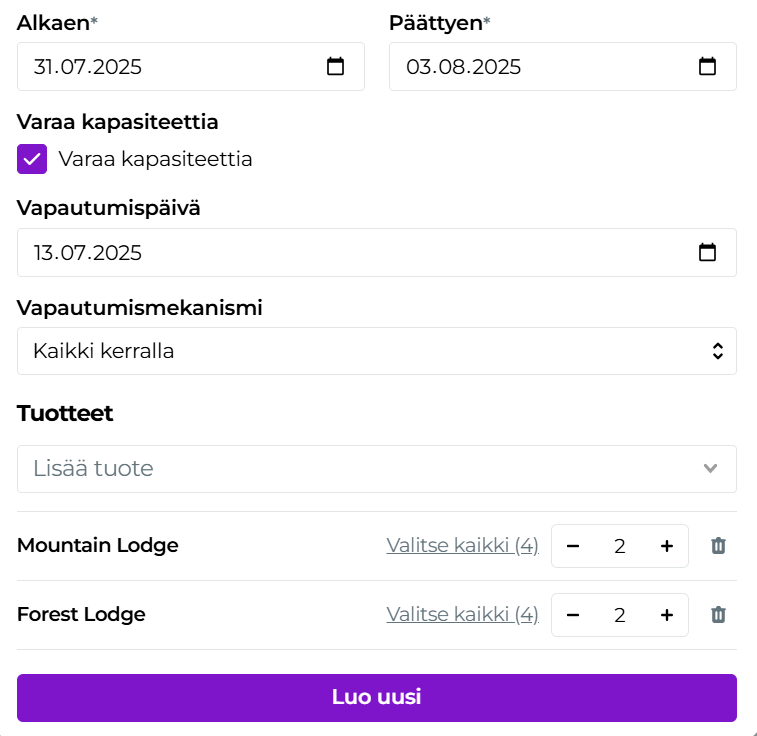Click Valitse kaikki (4) for Forest Lodge
This screenshot has height=736, width=757.
(462, 615)
